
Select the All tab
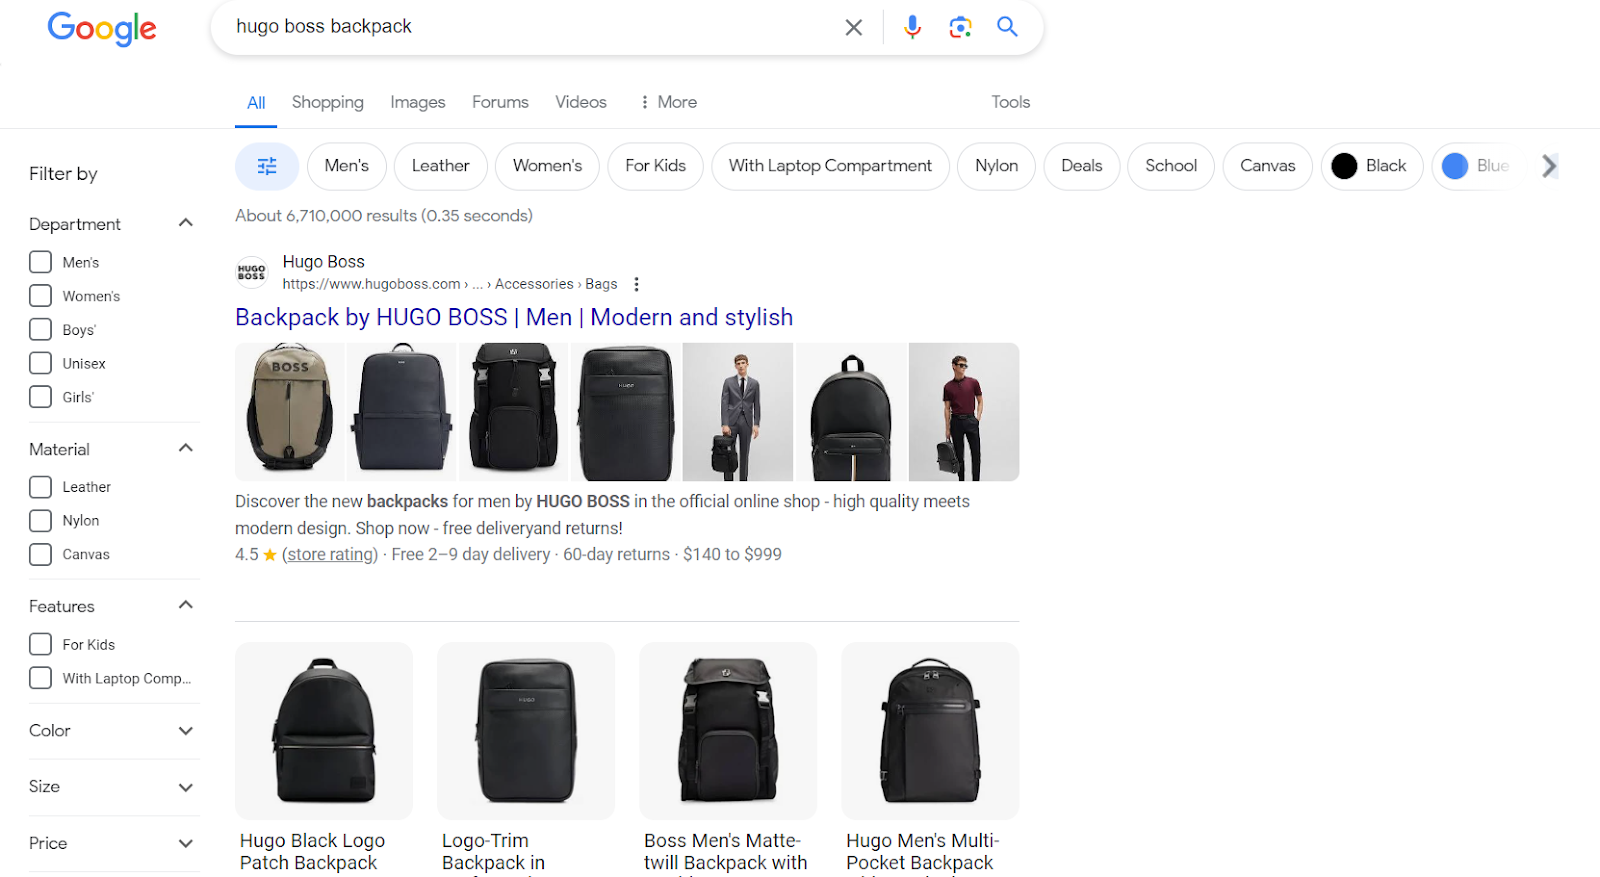click(x=256, y=102)
